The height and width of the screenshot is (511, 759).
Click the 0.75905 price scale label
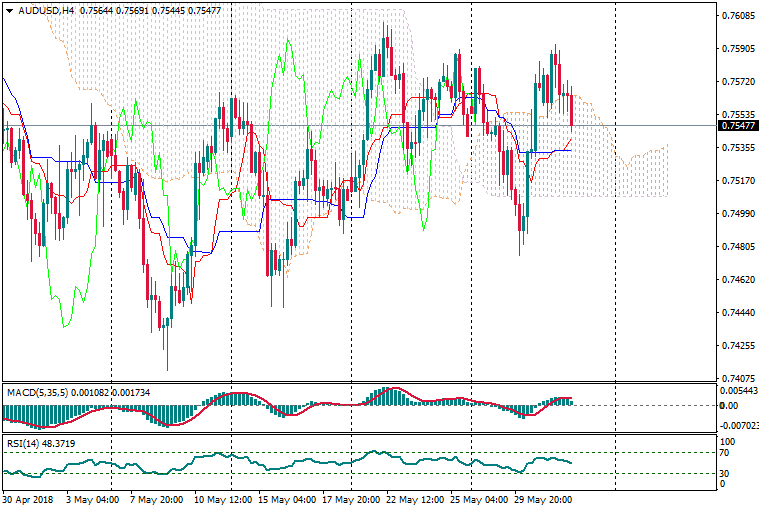coord(737,48)
